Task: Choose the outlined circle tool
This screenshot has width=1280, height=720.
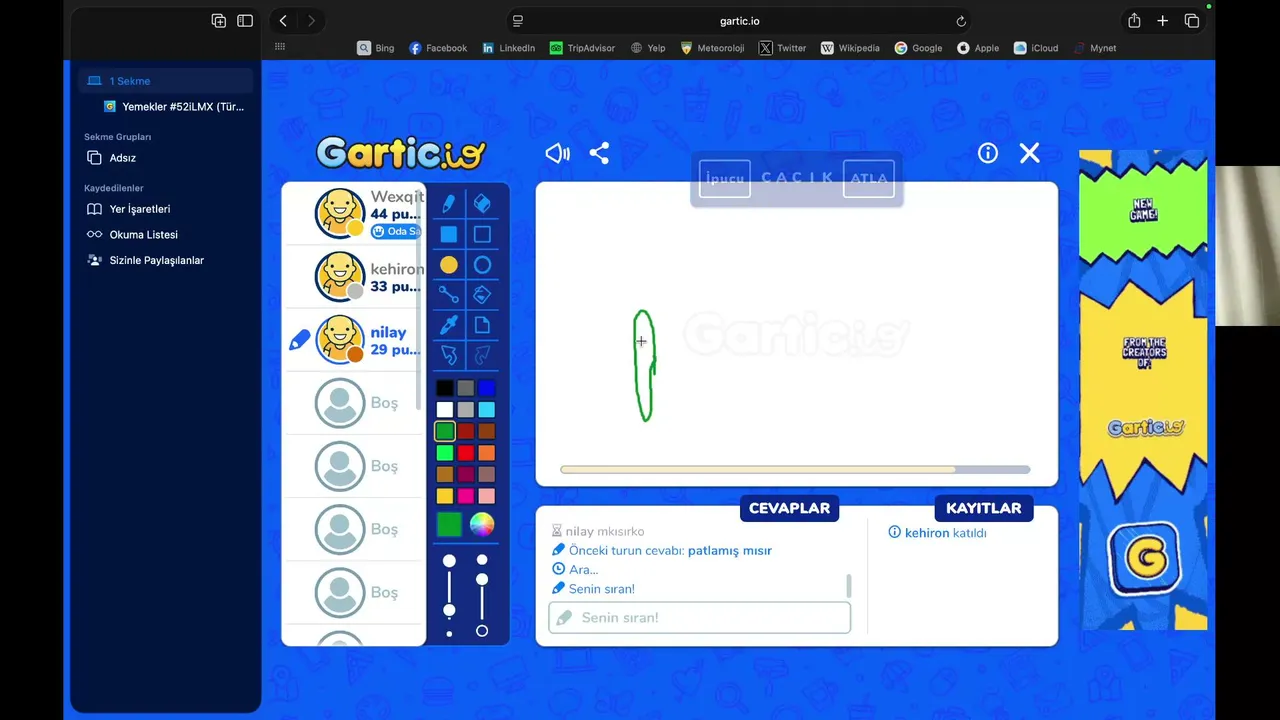Action: 482,265
